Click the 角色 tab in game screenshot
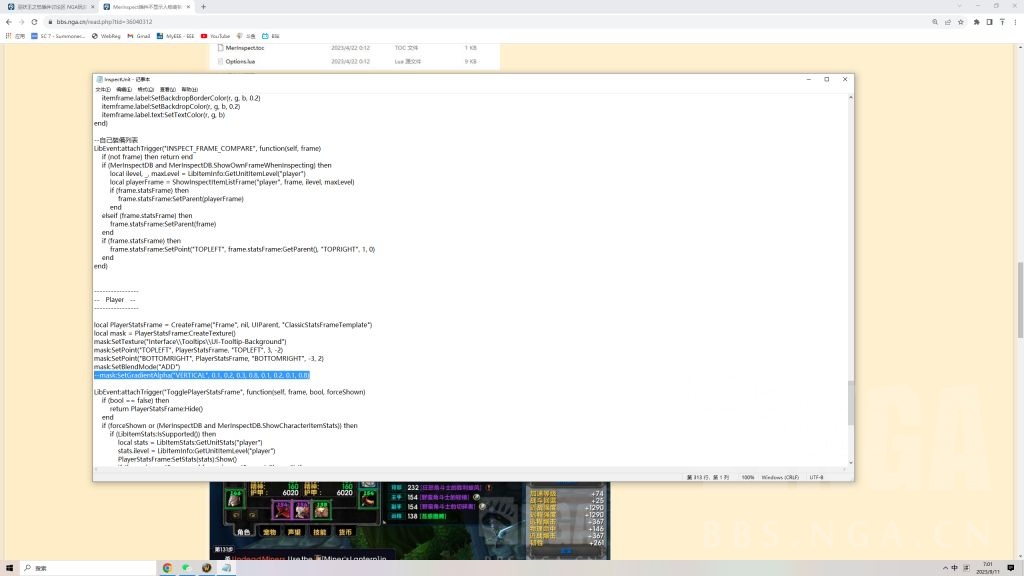This screenshot has height=576, width=1024. [x=242, y=533]
